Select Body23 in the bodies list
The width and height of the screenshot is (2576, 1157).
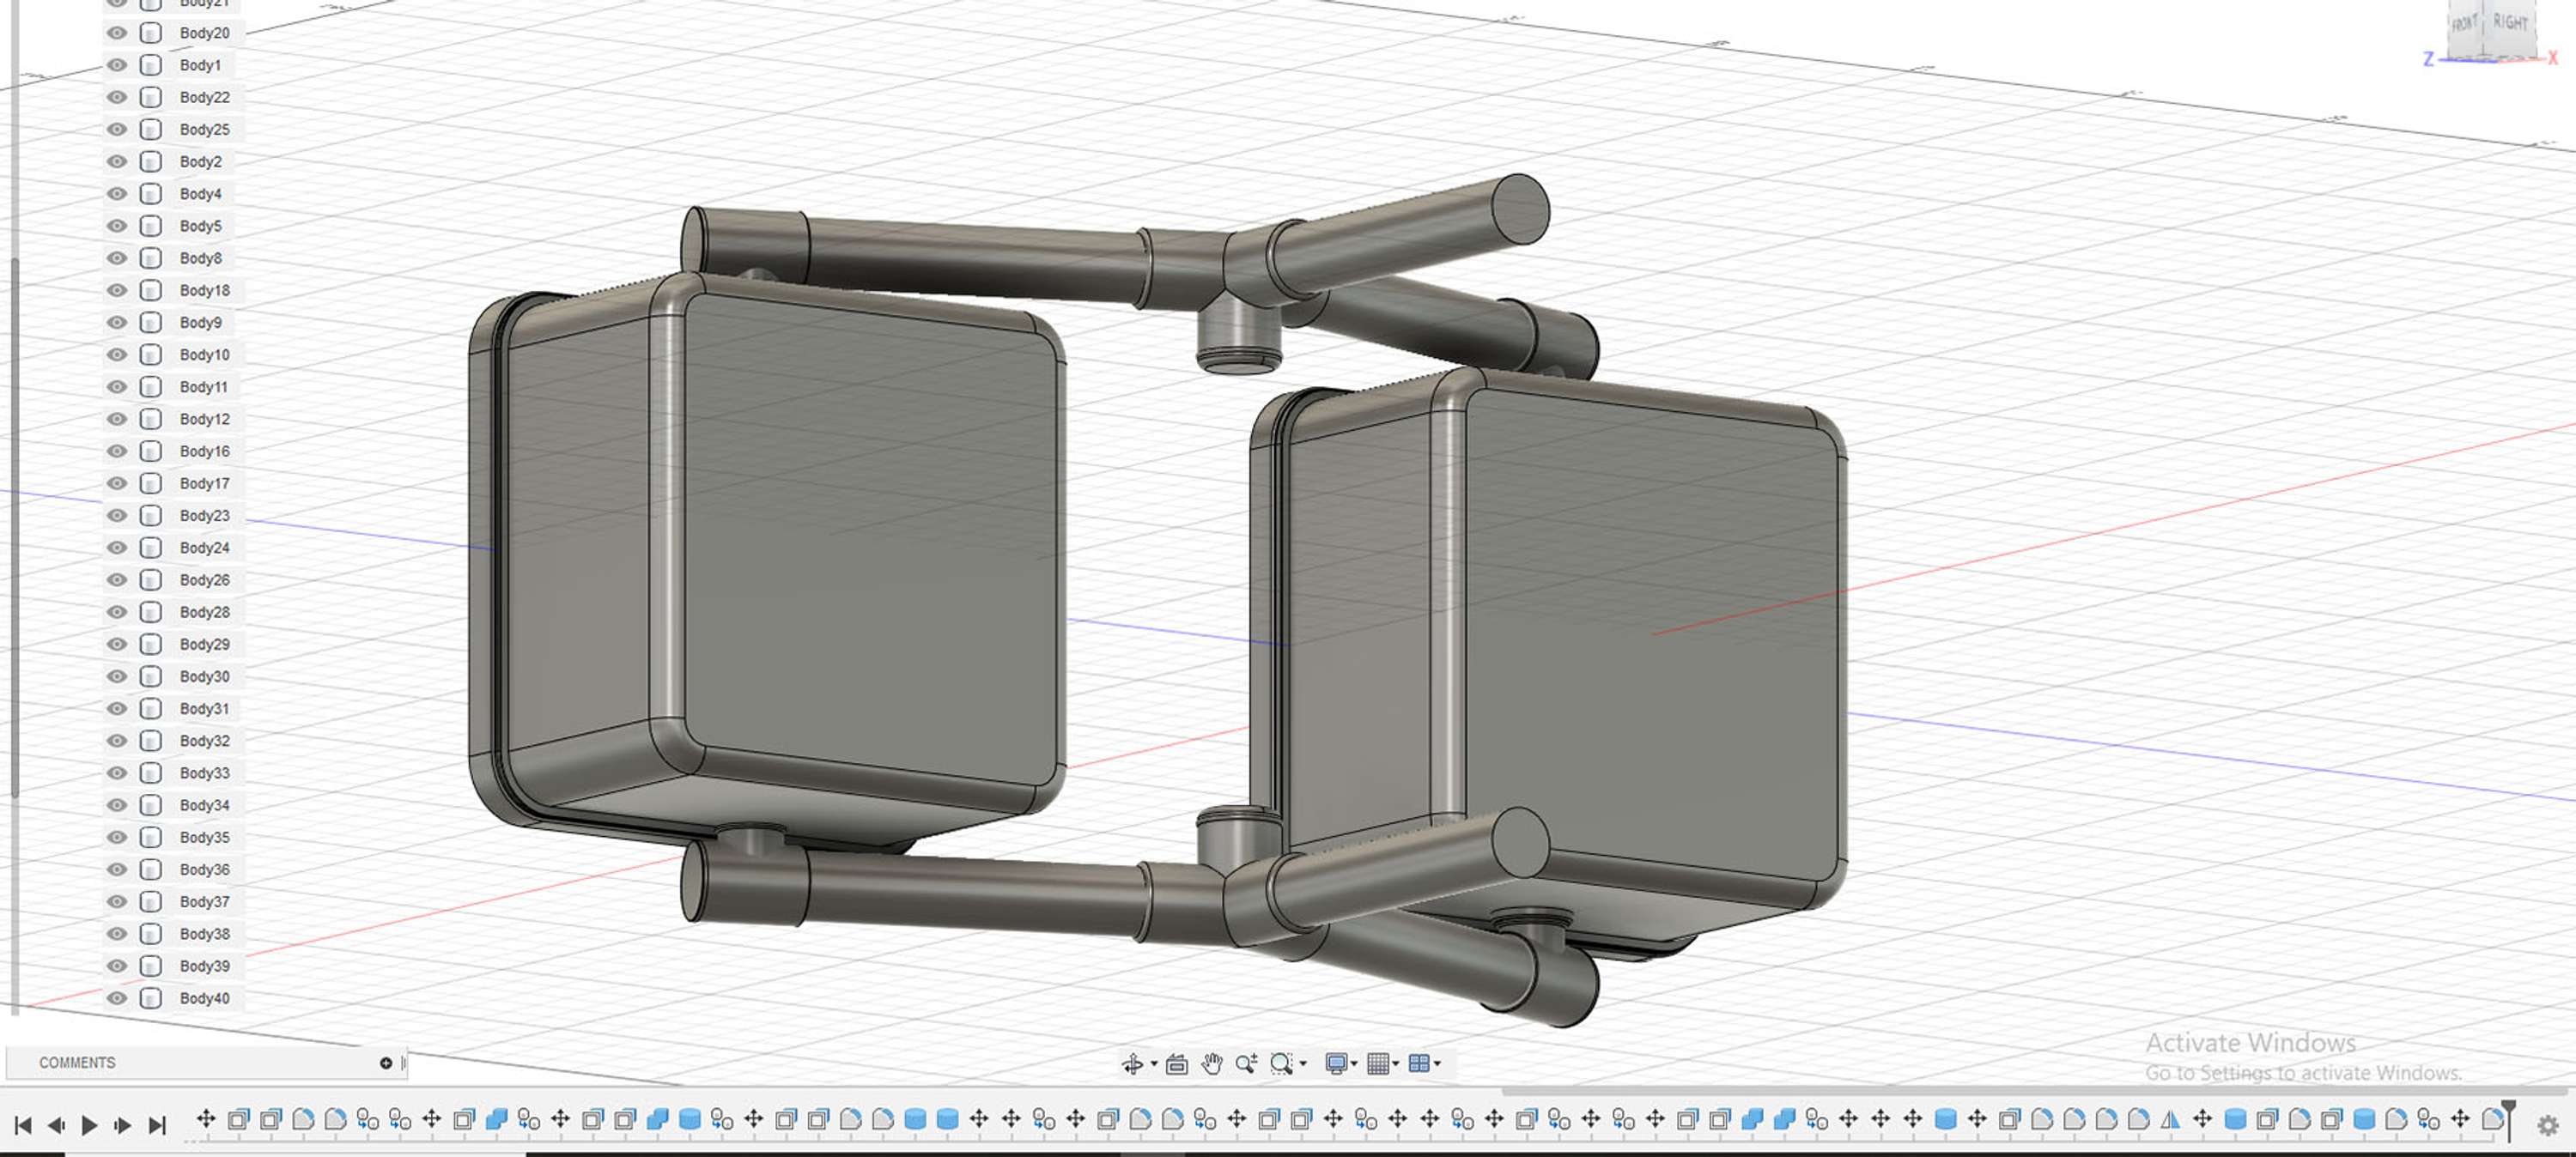pos(204,516)
